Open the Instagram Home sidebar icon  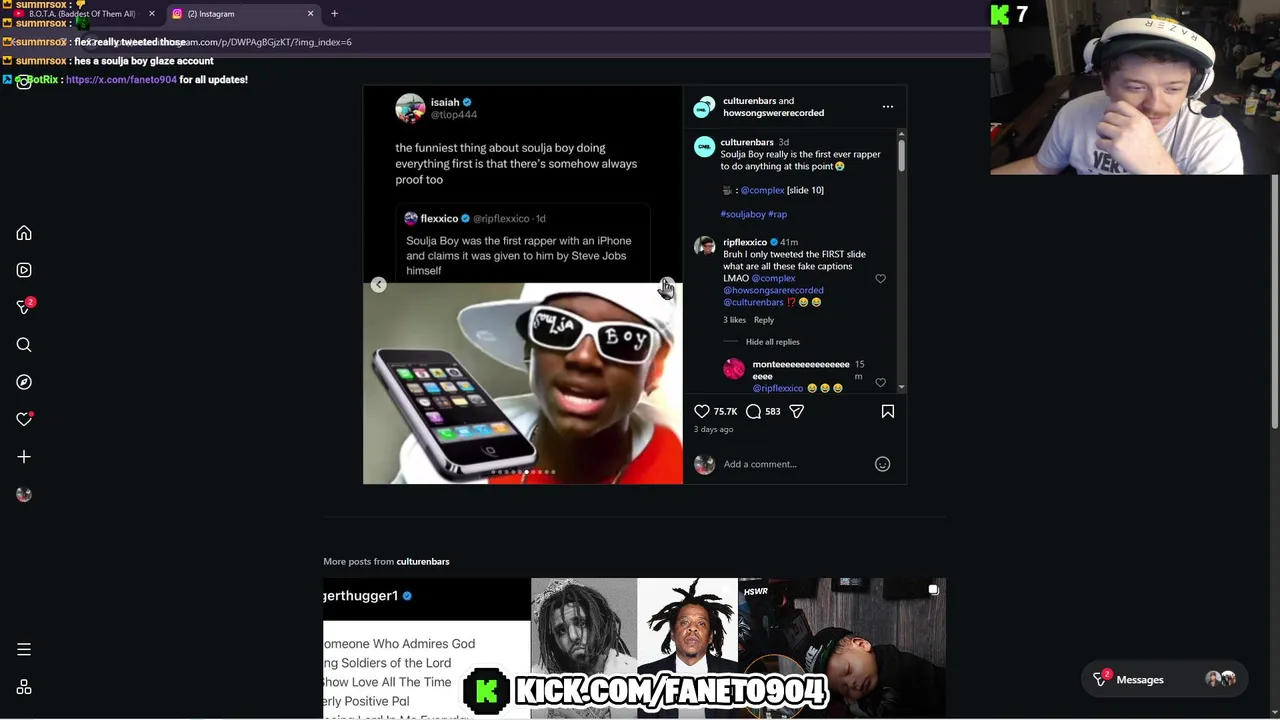pyautogui.click(x=24, y=233)
